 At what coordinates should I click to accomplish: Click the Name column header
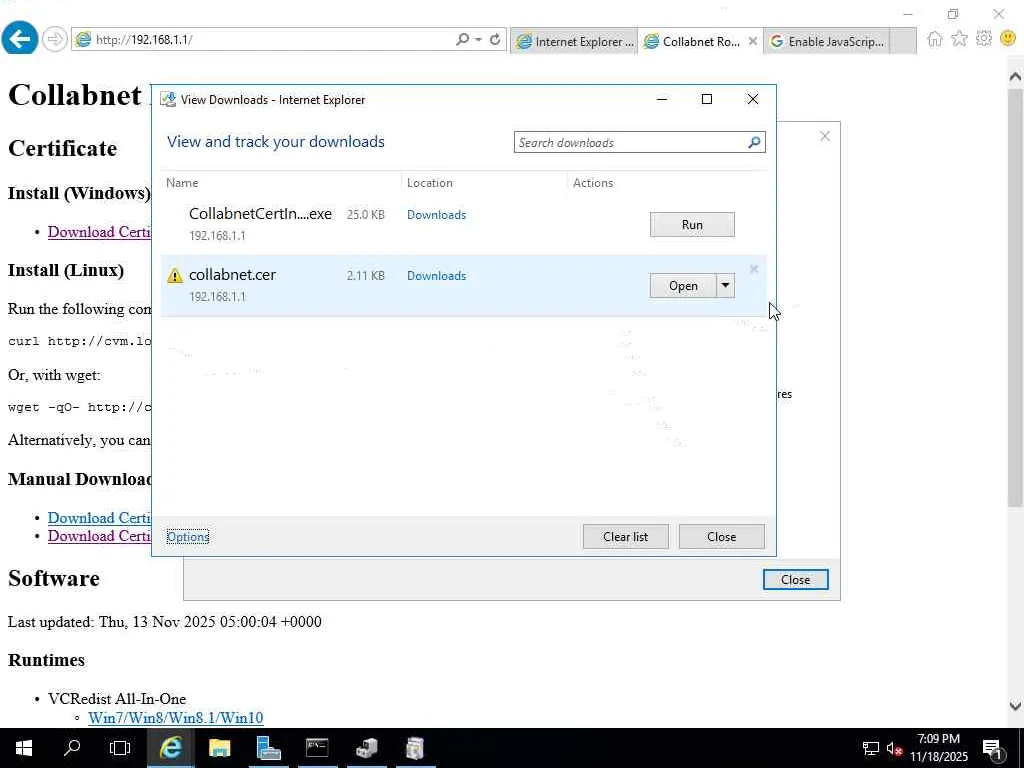point(182,183)
